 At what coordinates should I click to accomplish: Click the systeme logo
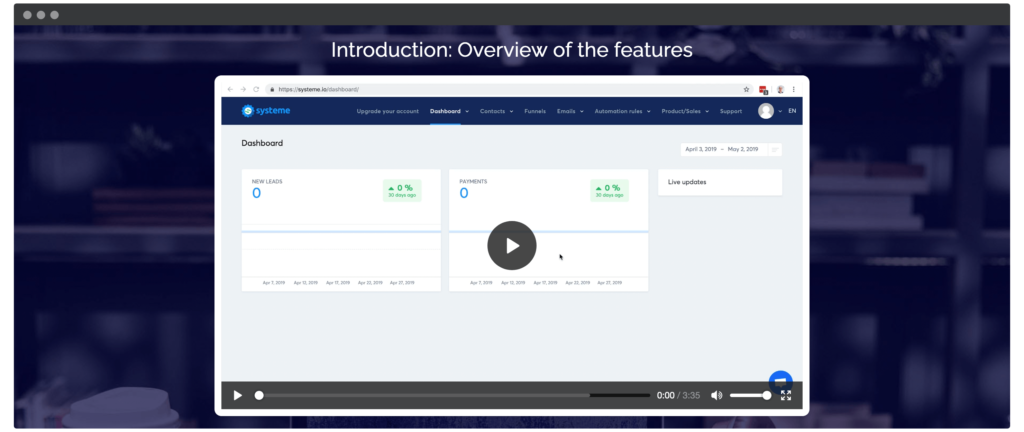click(x=263, y=111)
